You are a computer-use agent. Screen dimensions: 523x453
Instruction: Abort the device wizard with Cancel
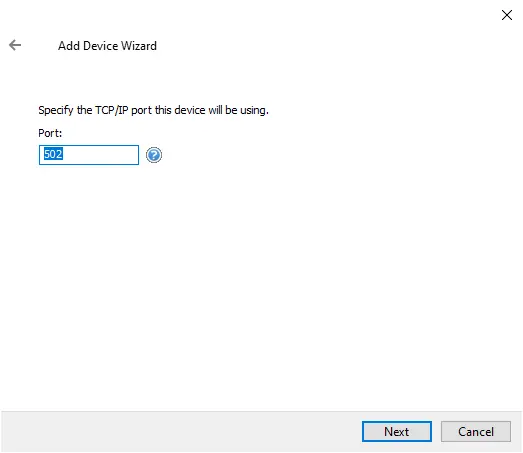(x=476, y=431)
